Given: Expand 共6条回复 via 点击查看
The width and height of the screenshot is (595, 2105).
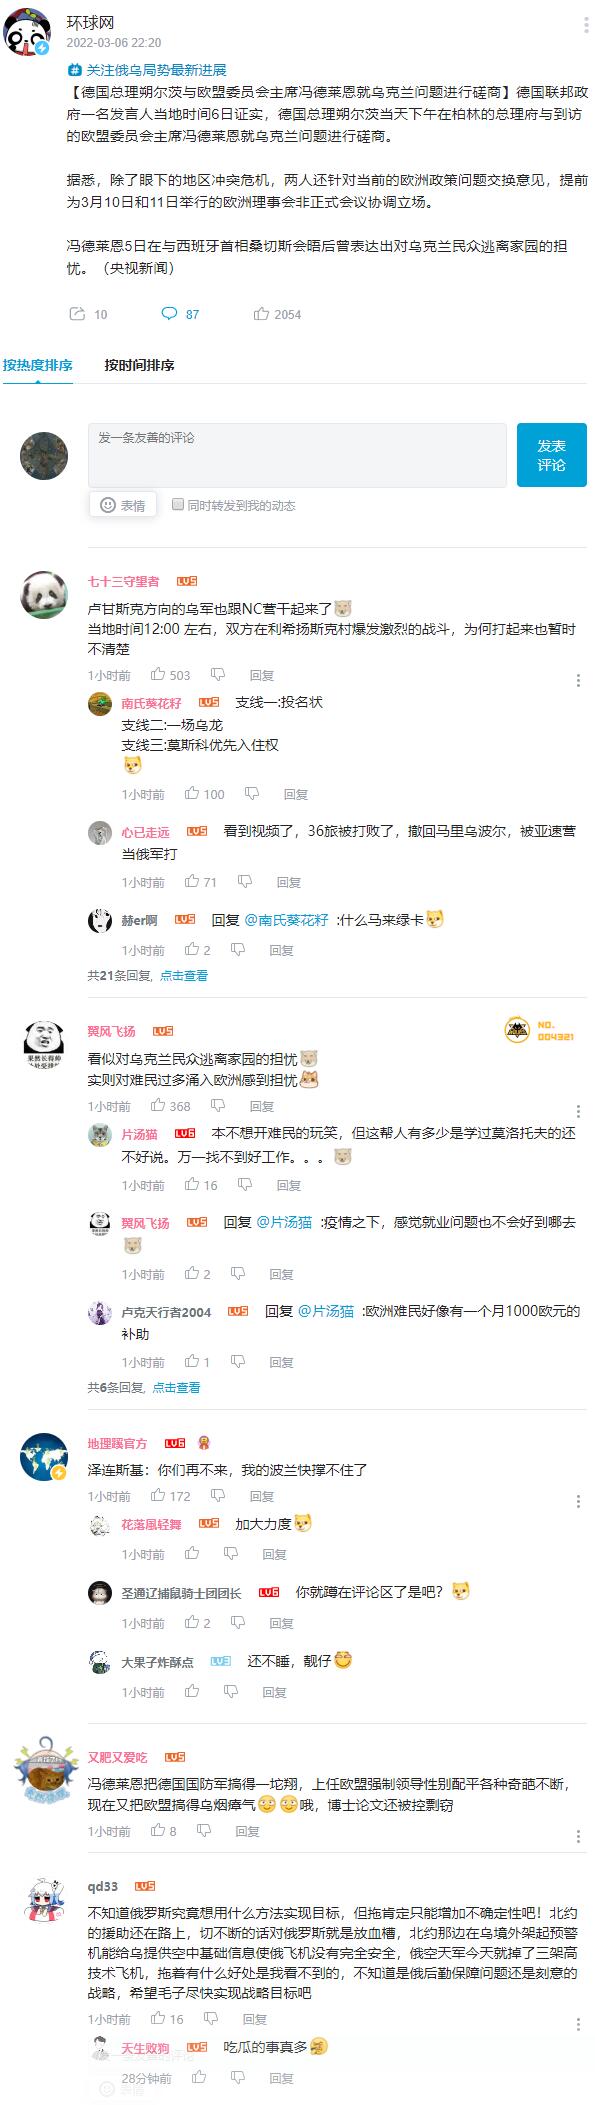Looking at the screenshot, I should coord(176,1387).
